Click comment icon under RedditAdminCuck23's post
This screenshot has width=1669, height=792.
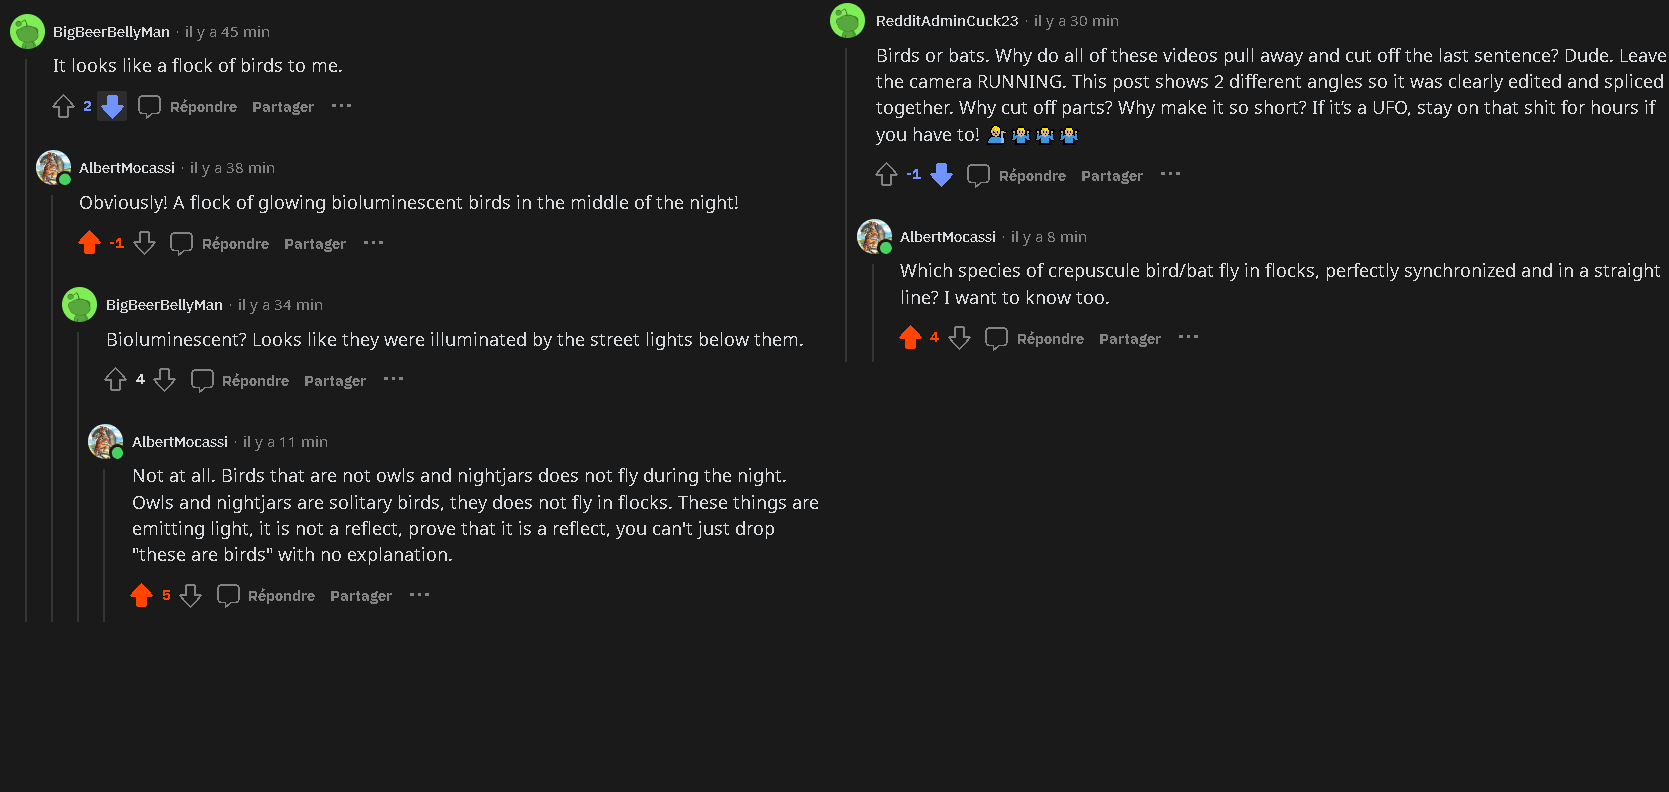[x=978, y=176]
